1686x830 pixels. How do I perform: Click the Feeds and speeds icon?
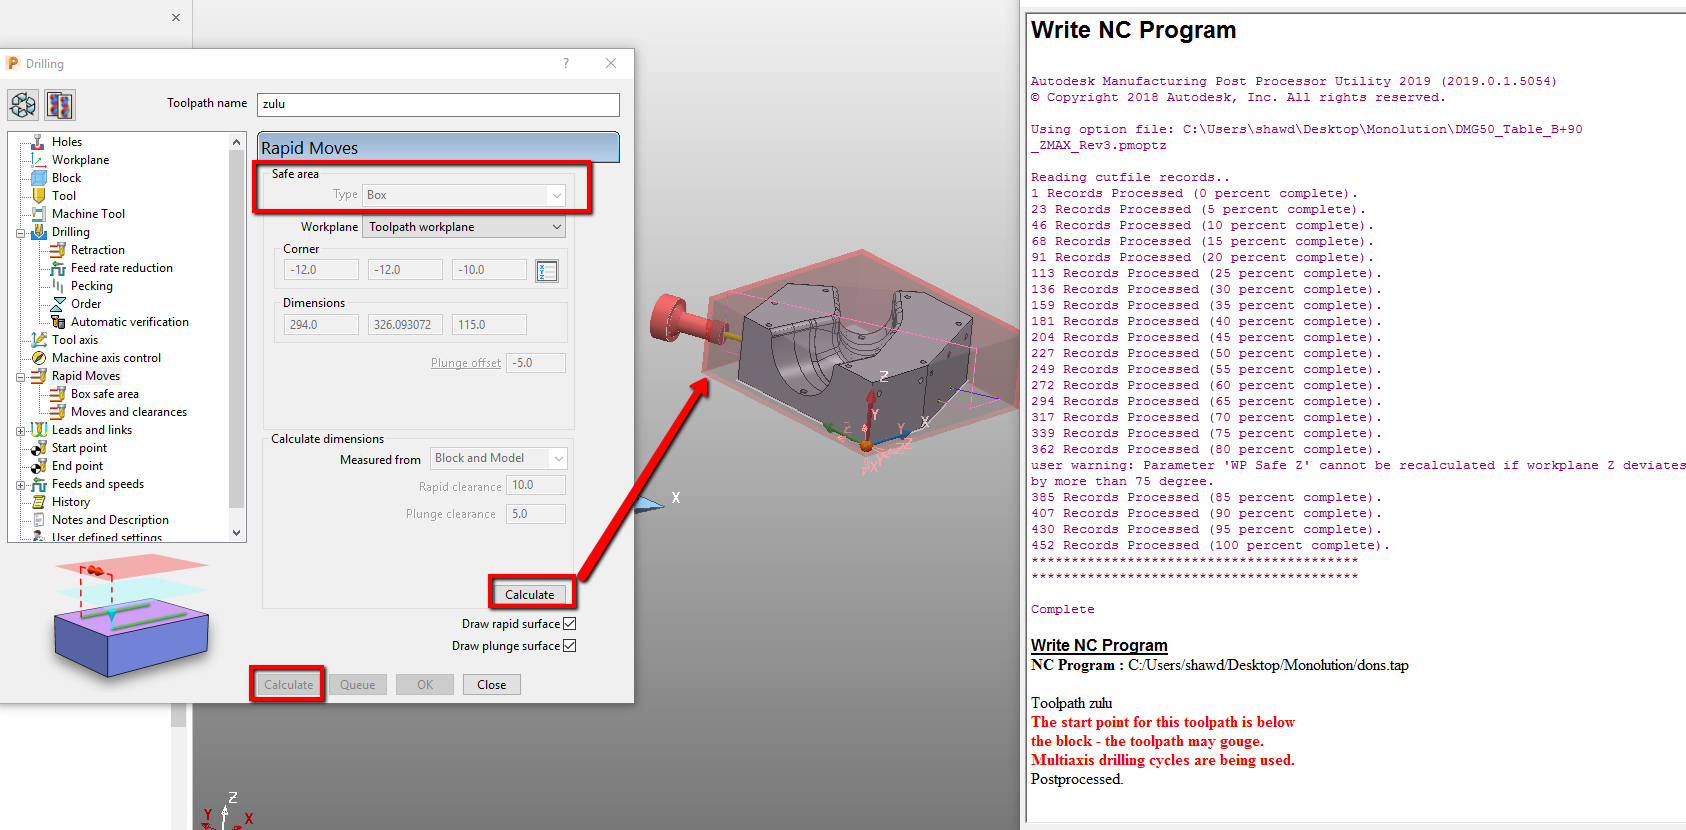38,484
